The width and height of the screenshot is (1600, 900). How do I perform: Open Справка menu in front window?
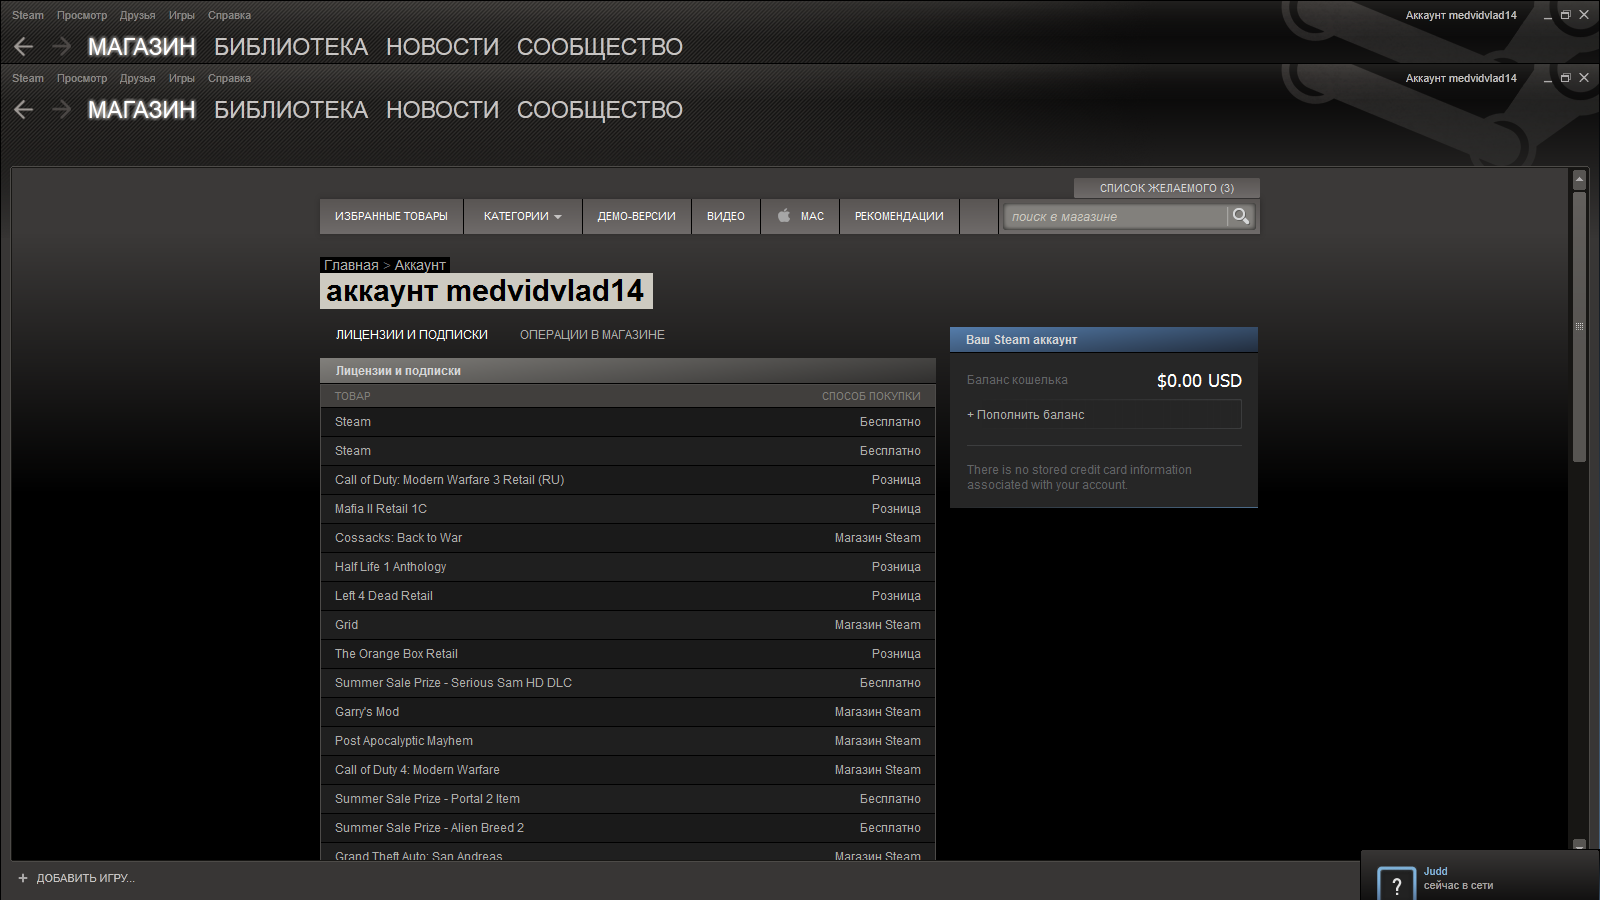click(x=229, y=78)
